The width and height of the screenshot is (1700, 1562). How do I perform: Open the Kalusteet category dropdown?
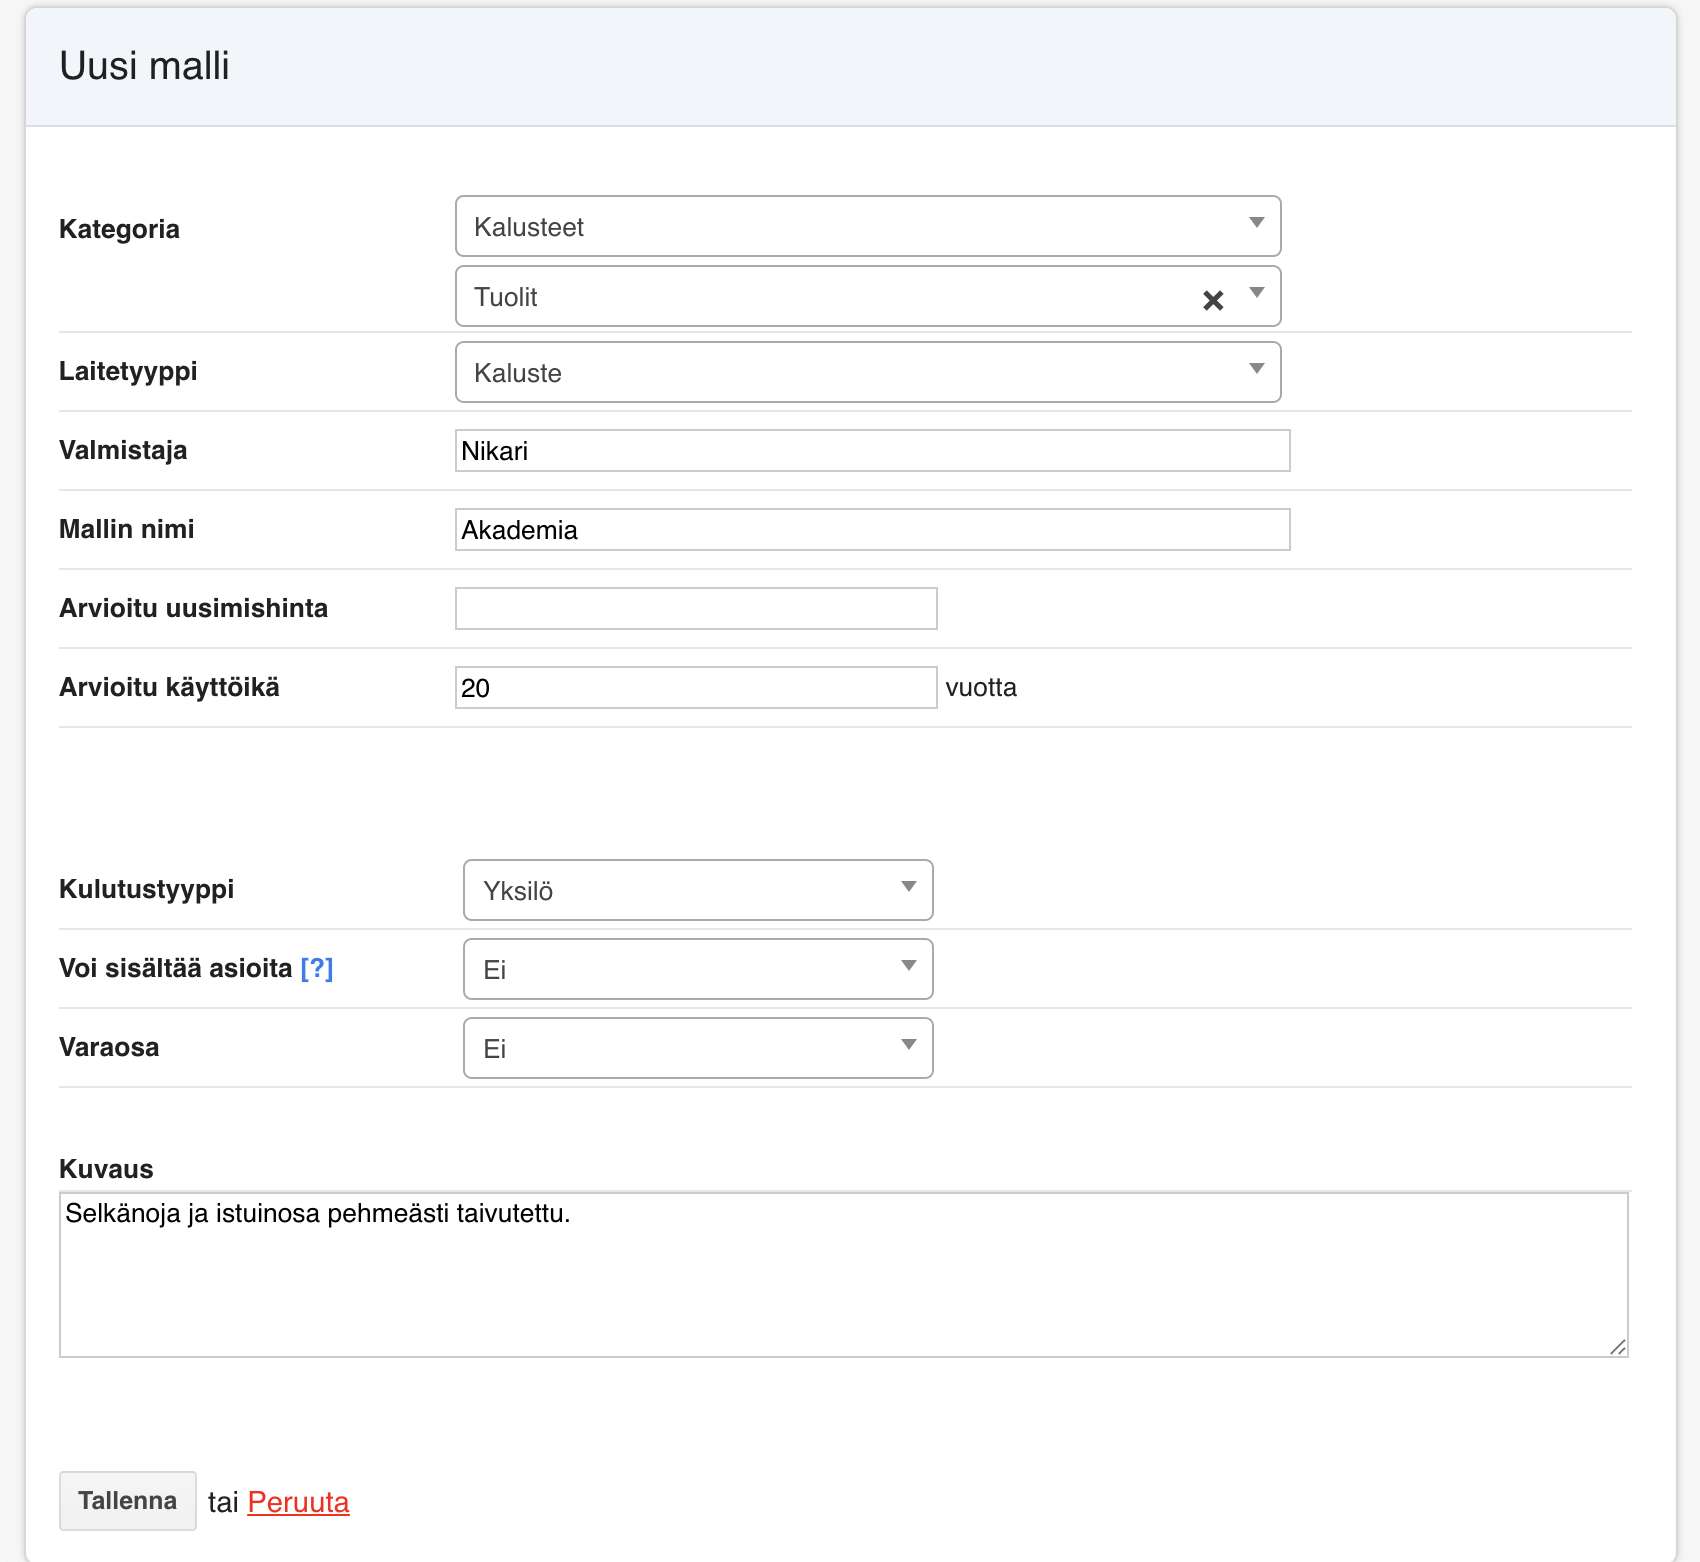(867, 227)
